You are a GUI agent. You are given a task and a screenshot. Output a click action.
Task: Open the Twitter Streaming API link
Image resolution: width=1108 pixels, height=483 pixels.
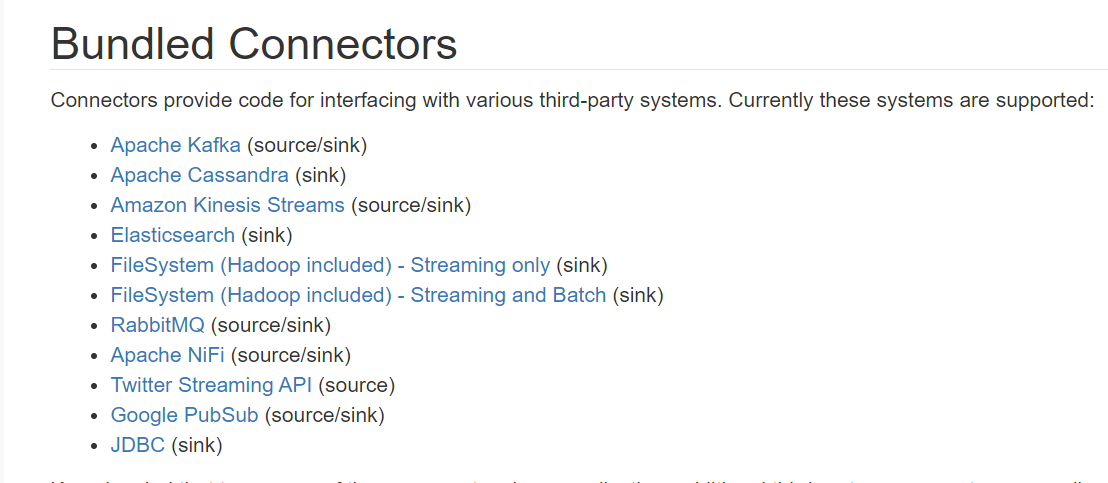[x=211, y=386]
